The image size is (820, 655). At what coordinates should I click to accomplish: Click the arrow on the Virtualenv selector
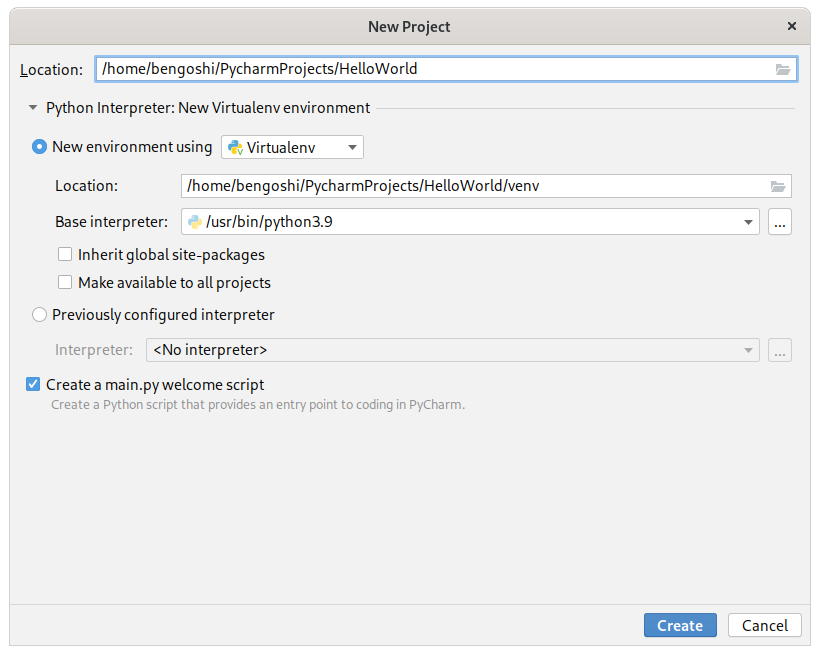[x=352, y=146]
